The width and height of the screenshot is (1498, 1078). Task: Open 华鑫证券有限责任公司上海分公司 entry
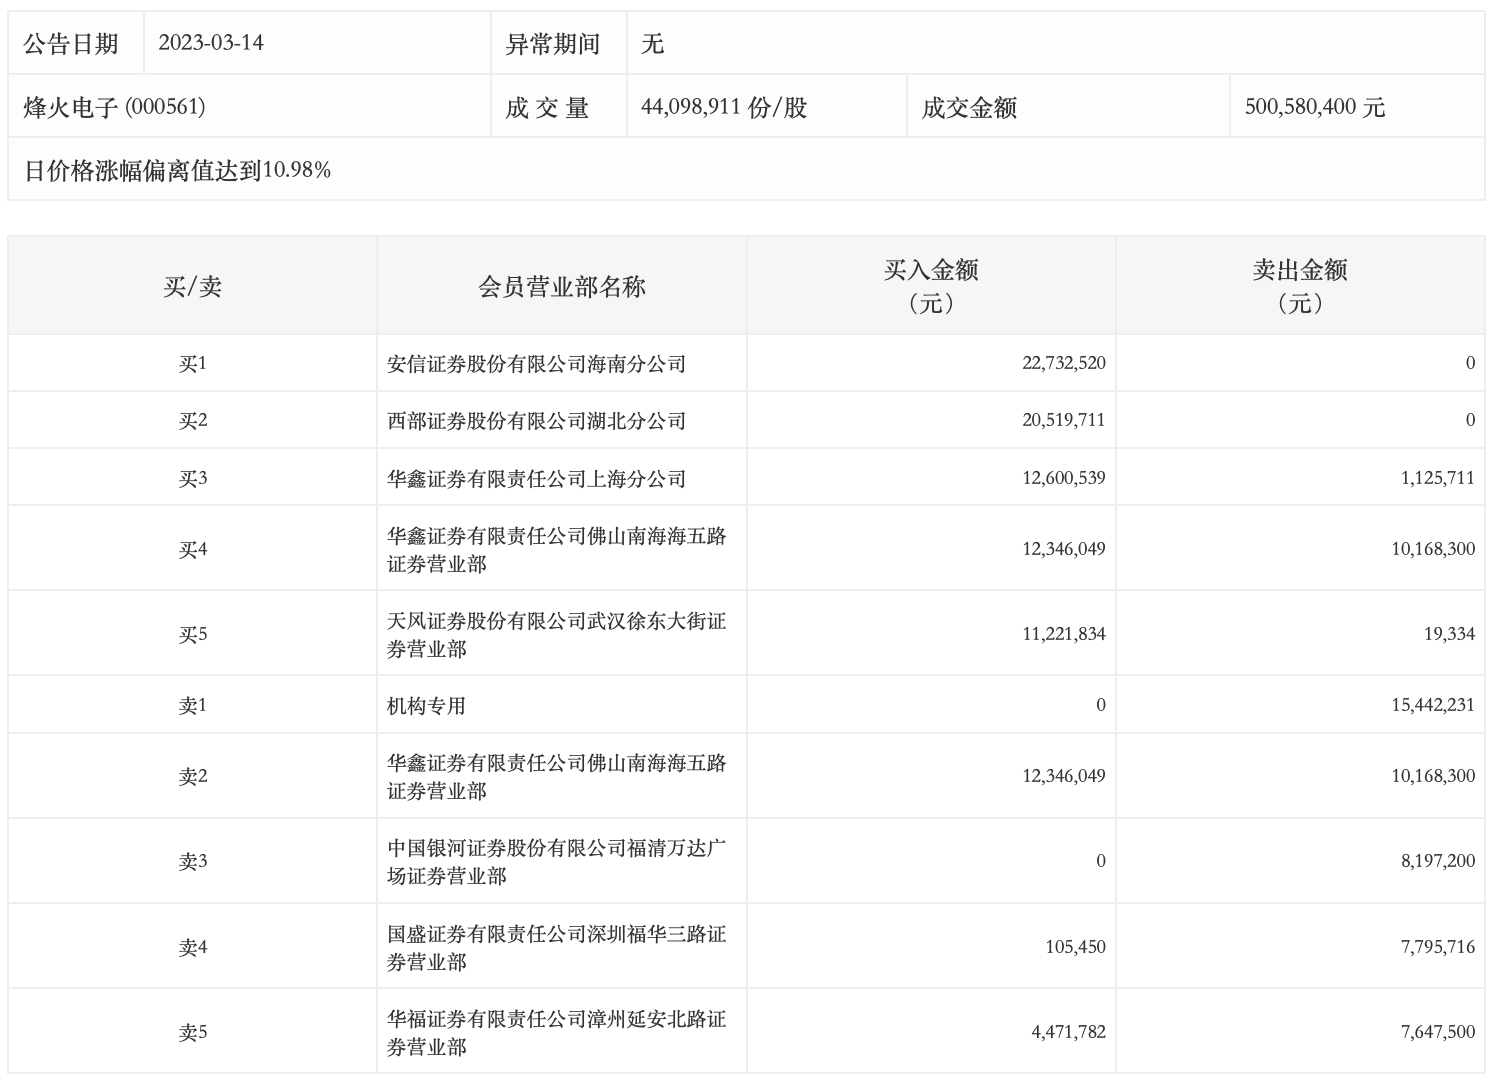click(x=536, y=479)
